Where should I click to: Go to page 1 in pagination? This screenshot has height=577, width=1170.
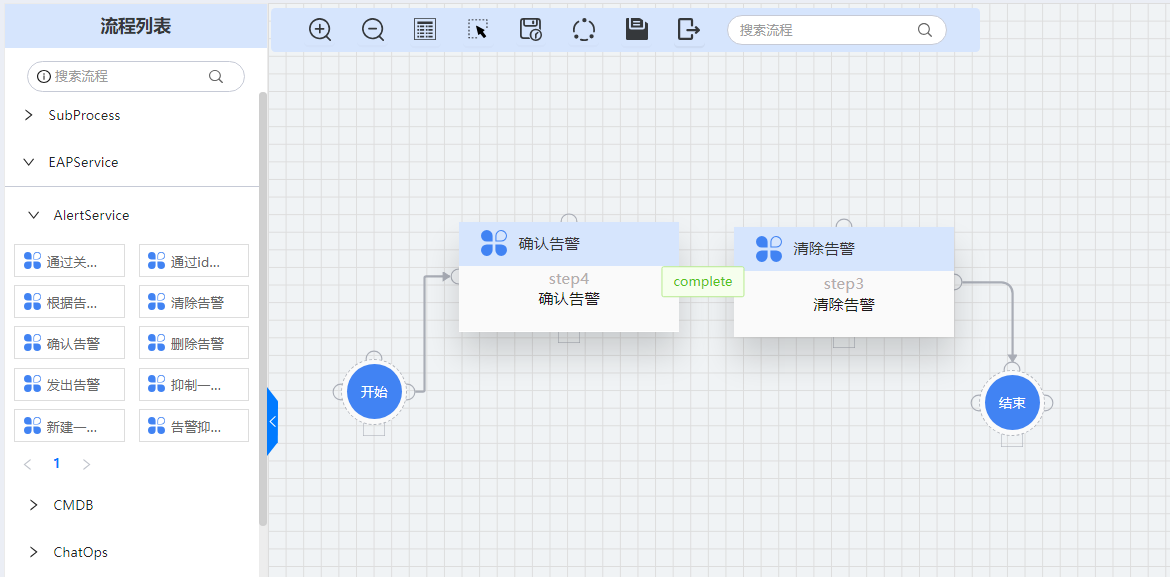pos(57,464)
